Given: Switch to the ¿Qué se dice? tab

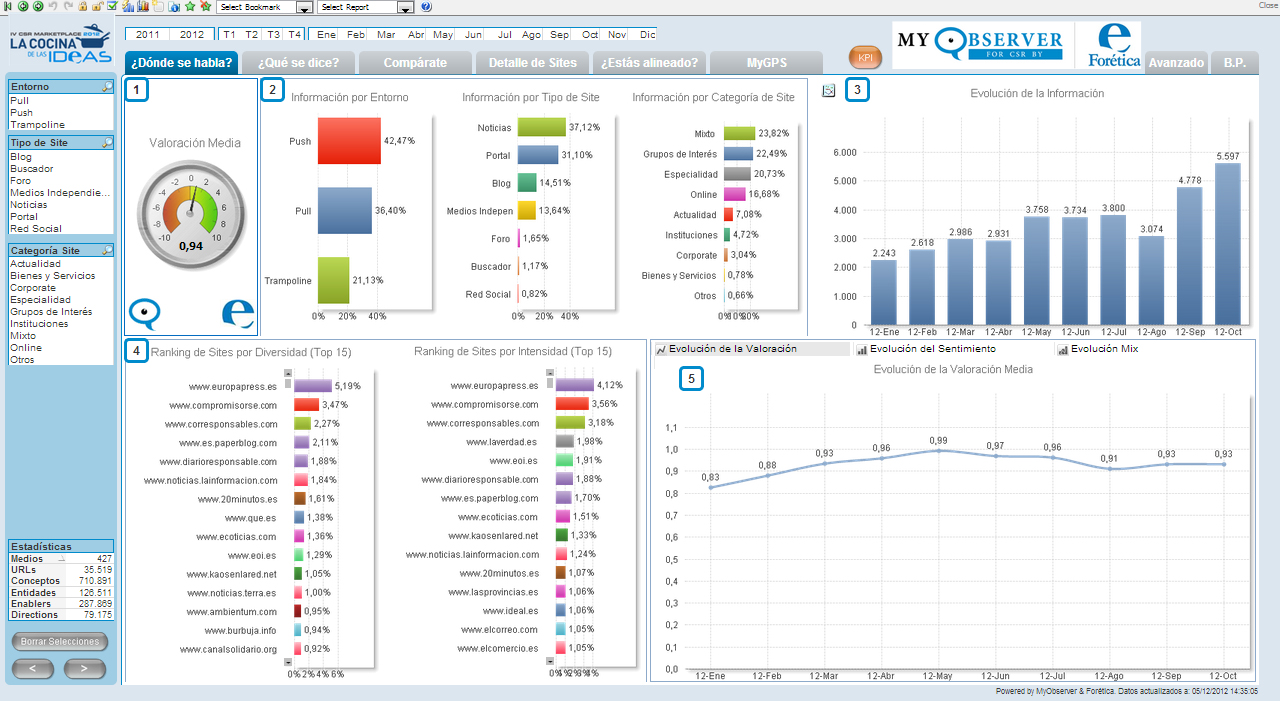Looking at the screenshot, I should click(x=298, y=63).
